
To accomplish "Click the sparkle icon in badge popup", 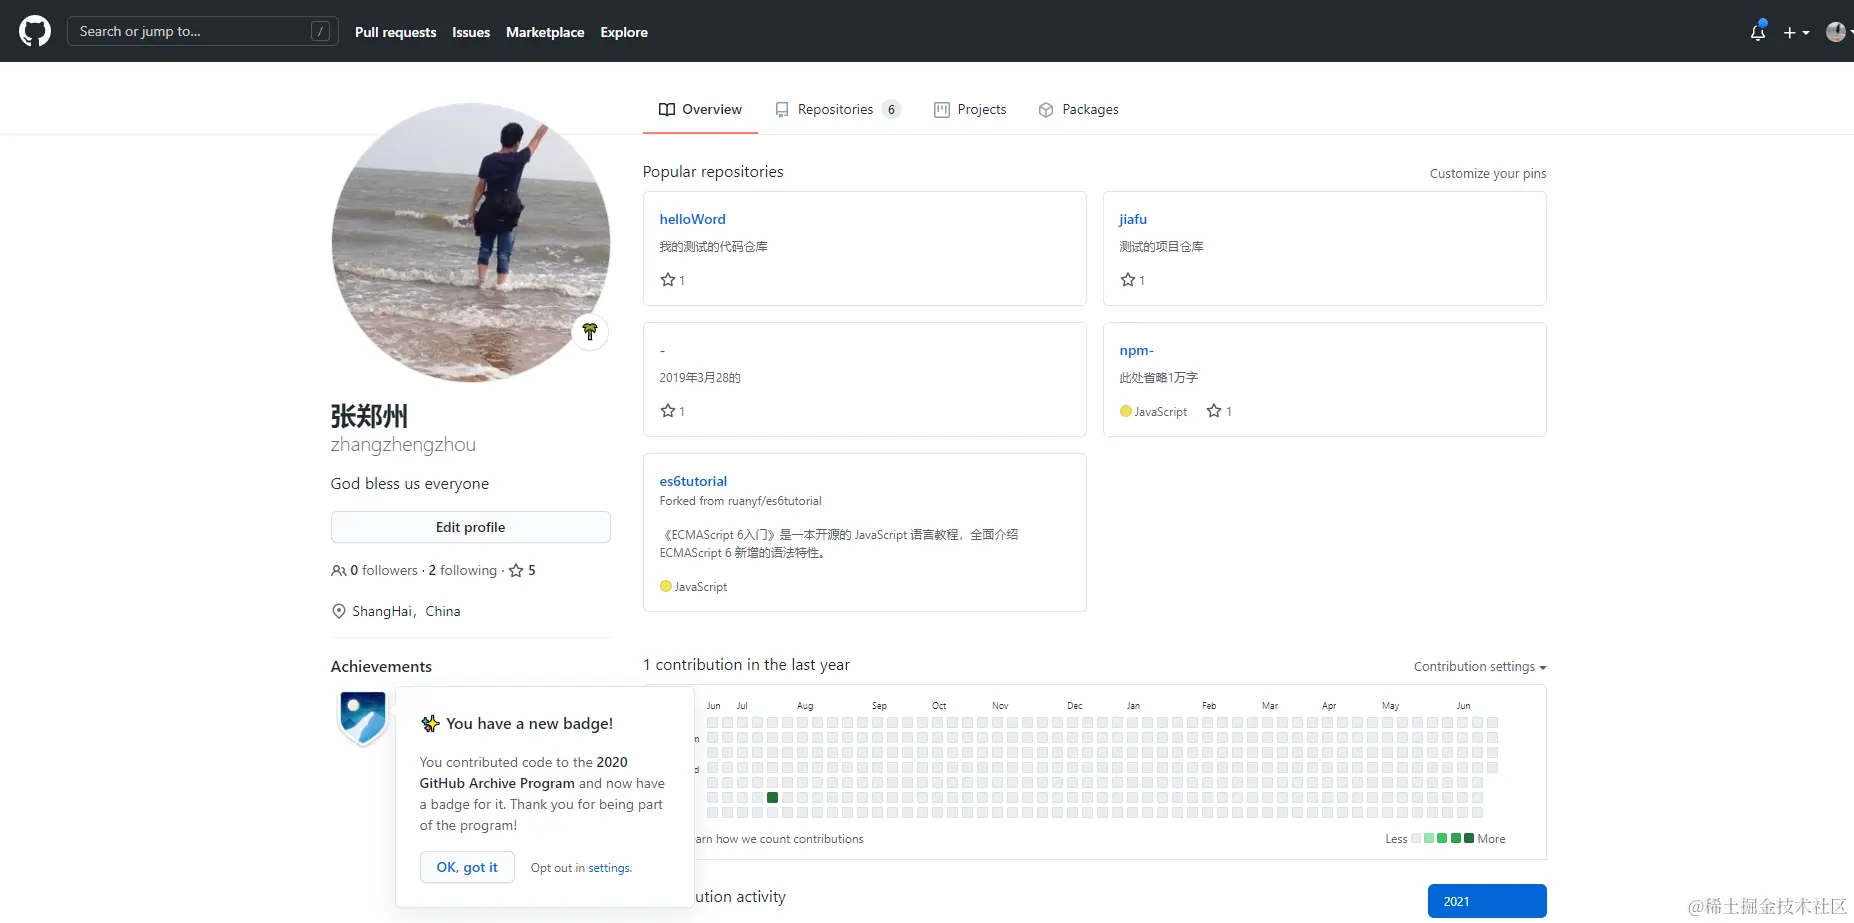I will 430,723.
